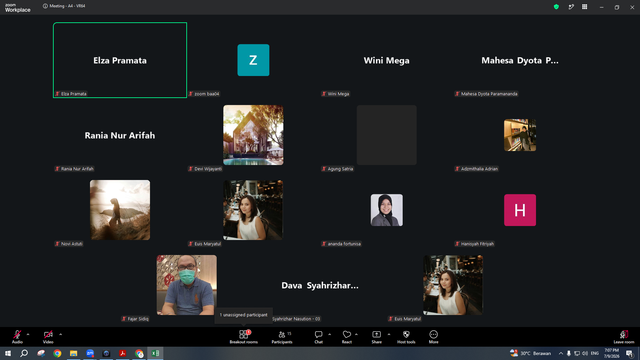Open Windows taskbar search
This screenshot has height=360, width=640.
(24, 353)
